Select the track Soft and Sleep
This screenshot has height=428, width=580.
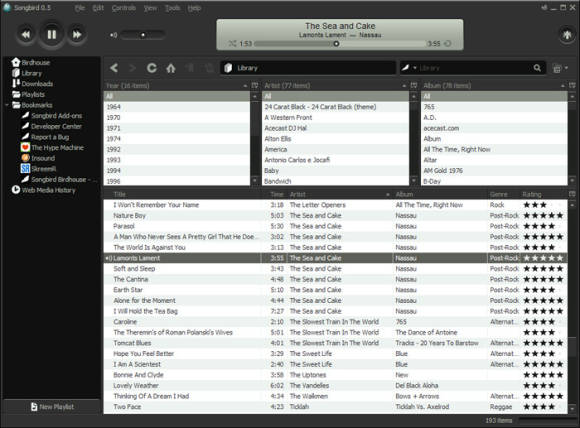click(335, 269)
